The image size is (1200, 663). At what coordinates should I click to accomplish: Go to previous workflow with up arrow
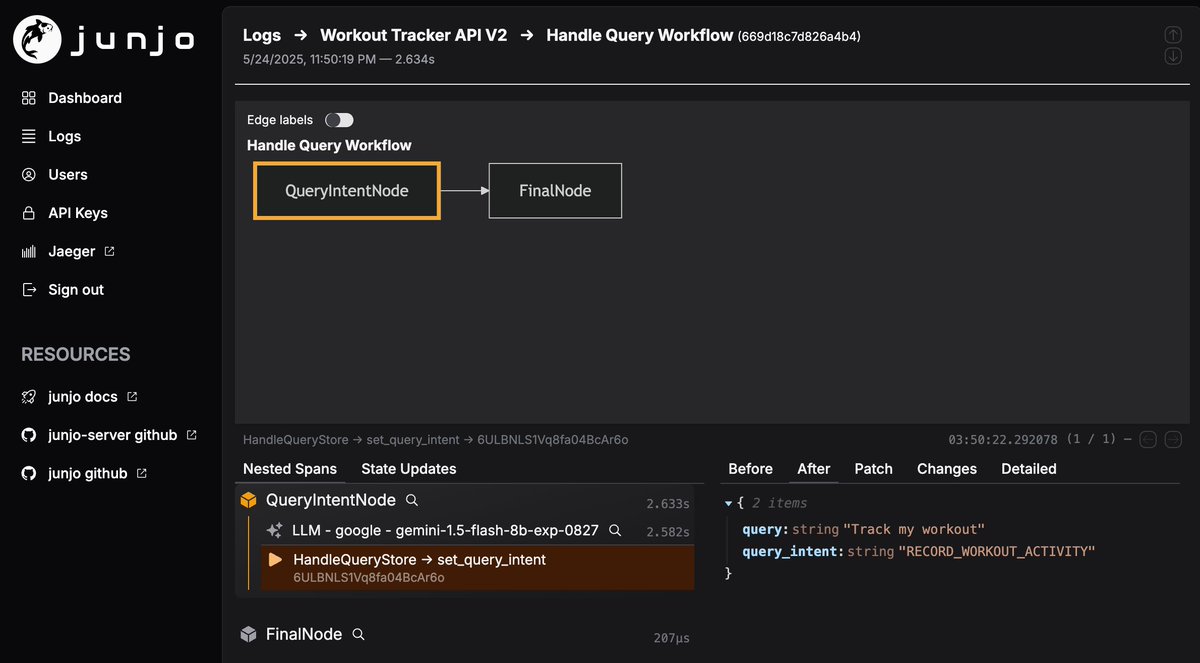[x=1173, y=34]
